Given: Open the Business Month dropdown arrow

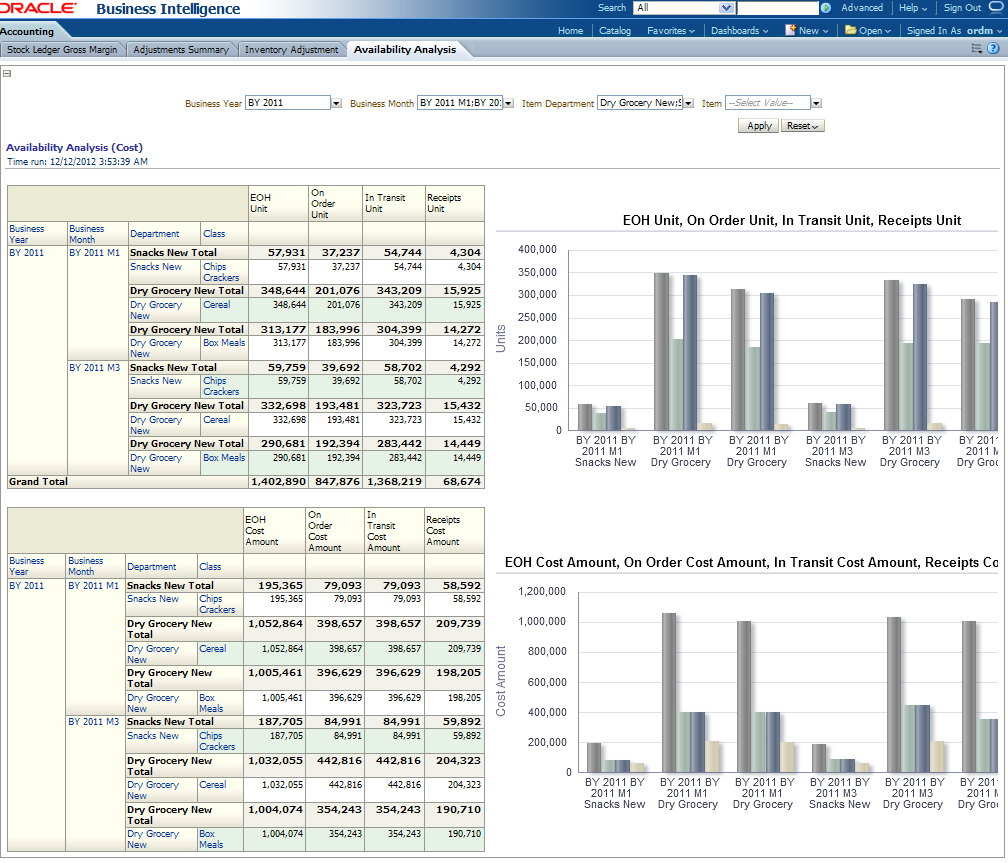Looking at the screenshot, I should [508, 103].
